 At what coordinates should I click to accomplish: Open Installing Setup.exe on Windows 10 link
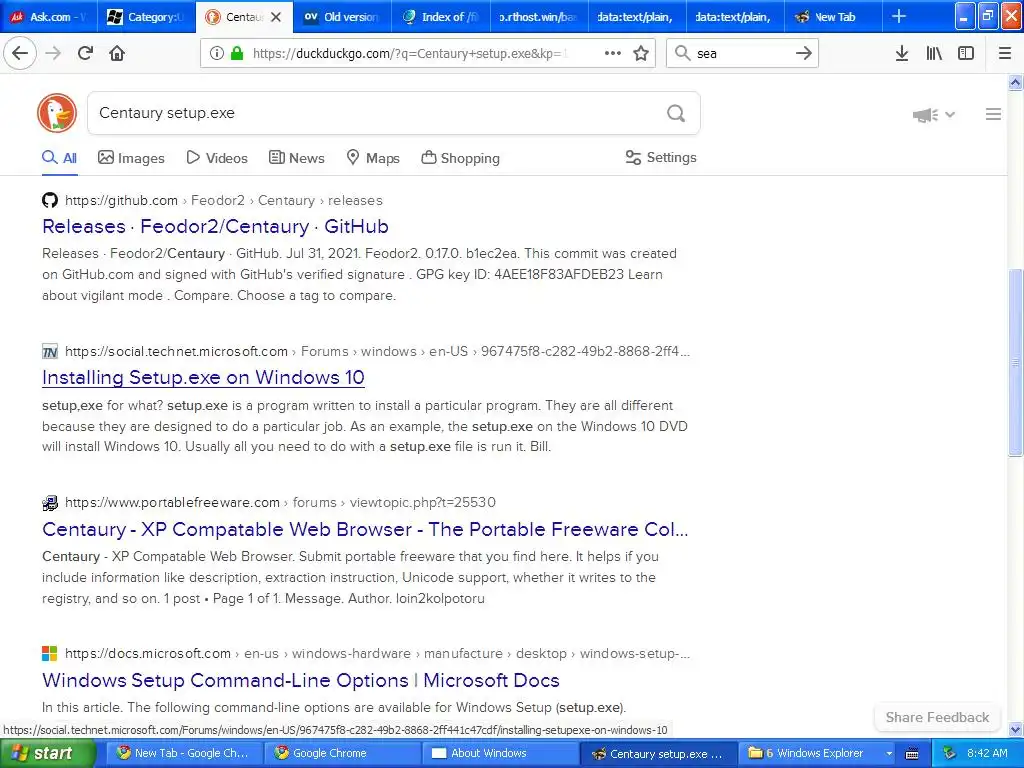[203, 377]
